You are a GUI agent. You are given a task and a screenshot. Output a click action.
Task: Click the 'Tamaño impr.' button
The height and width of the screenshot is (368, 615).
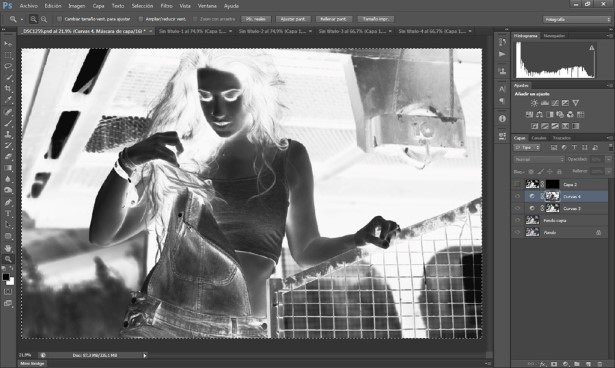(375, 19)
